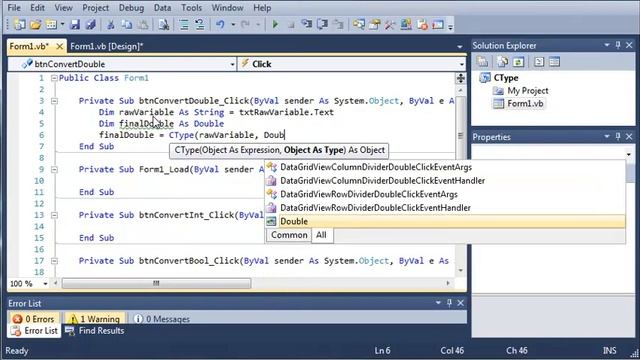Toggle the 0 Errors filter button

pos(34,319)
